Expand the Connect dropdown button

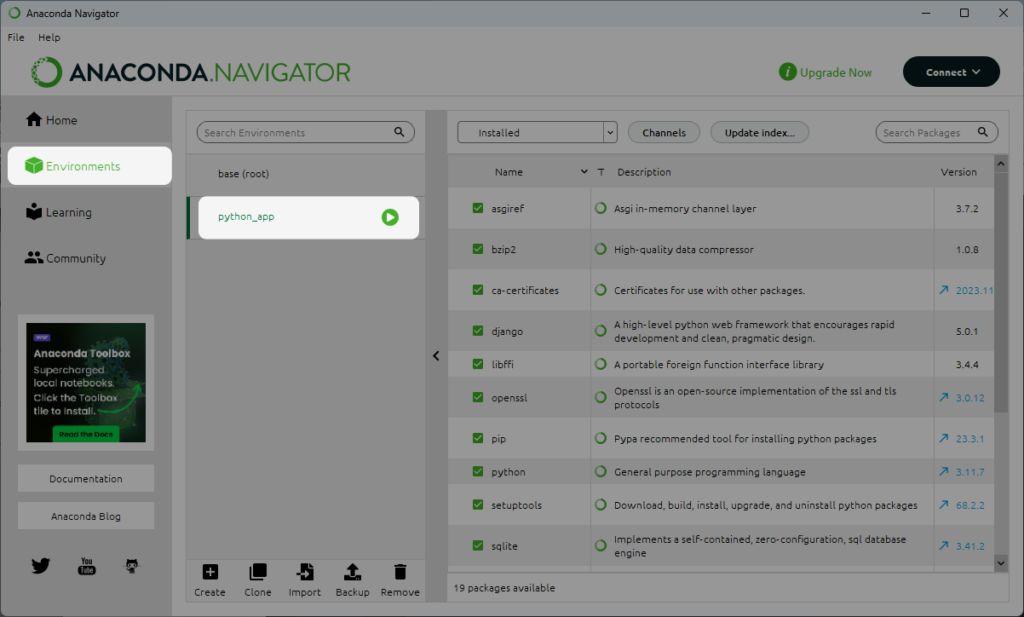(952, 72)
